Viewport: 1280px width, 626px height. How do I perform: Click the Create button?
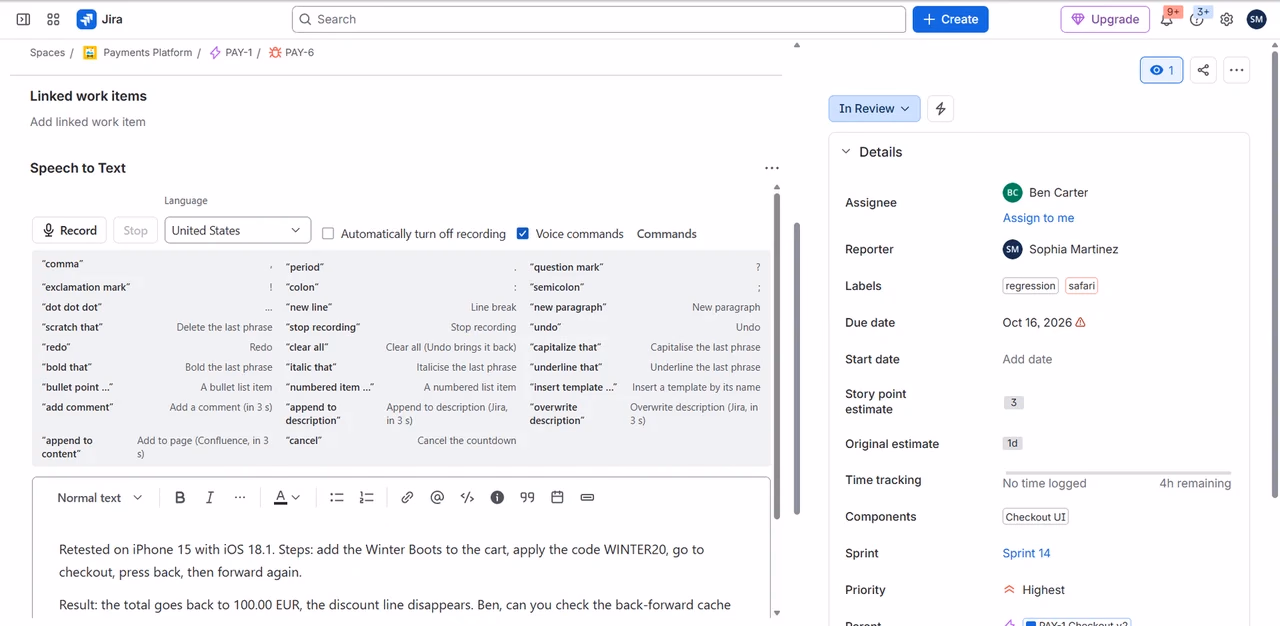coord(950,19)
